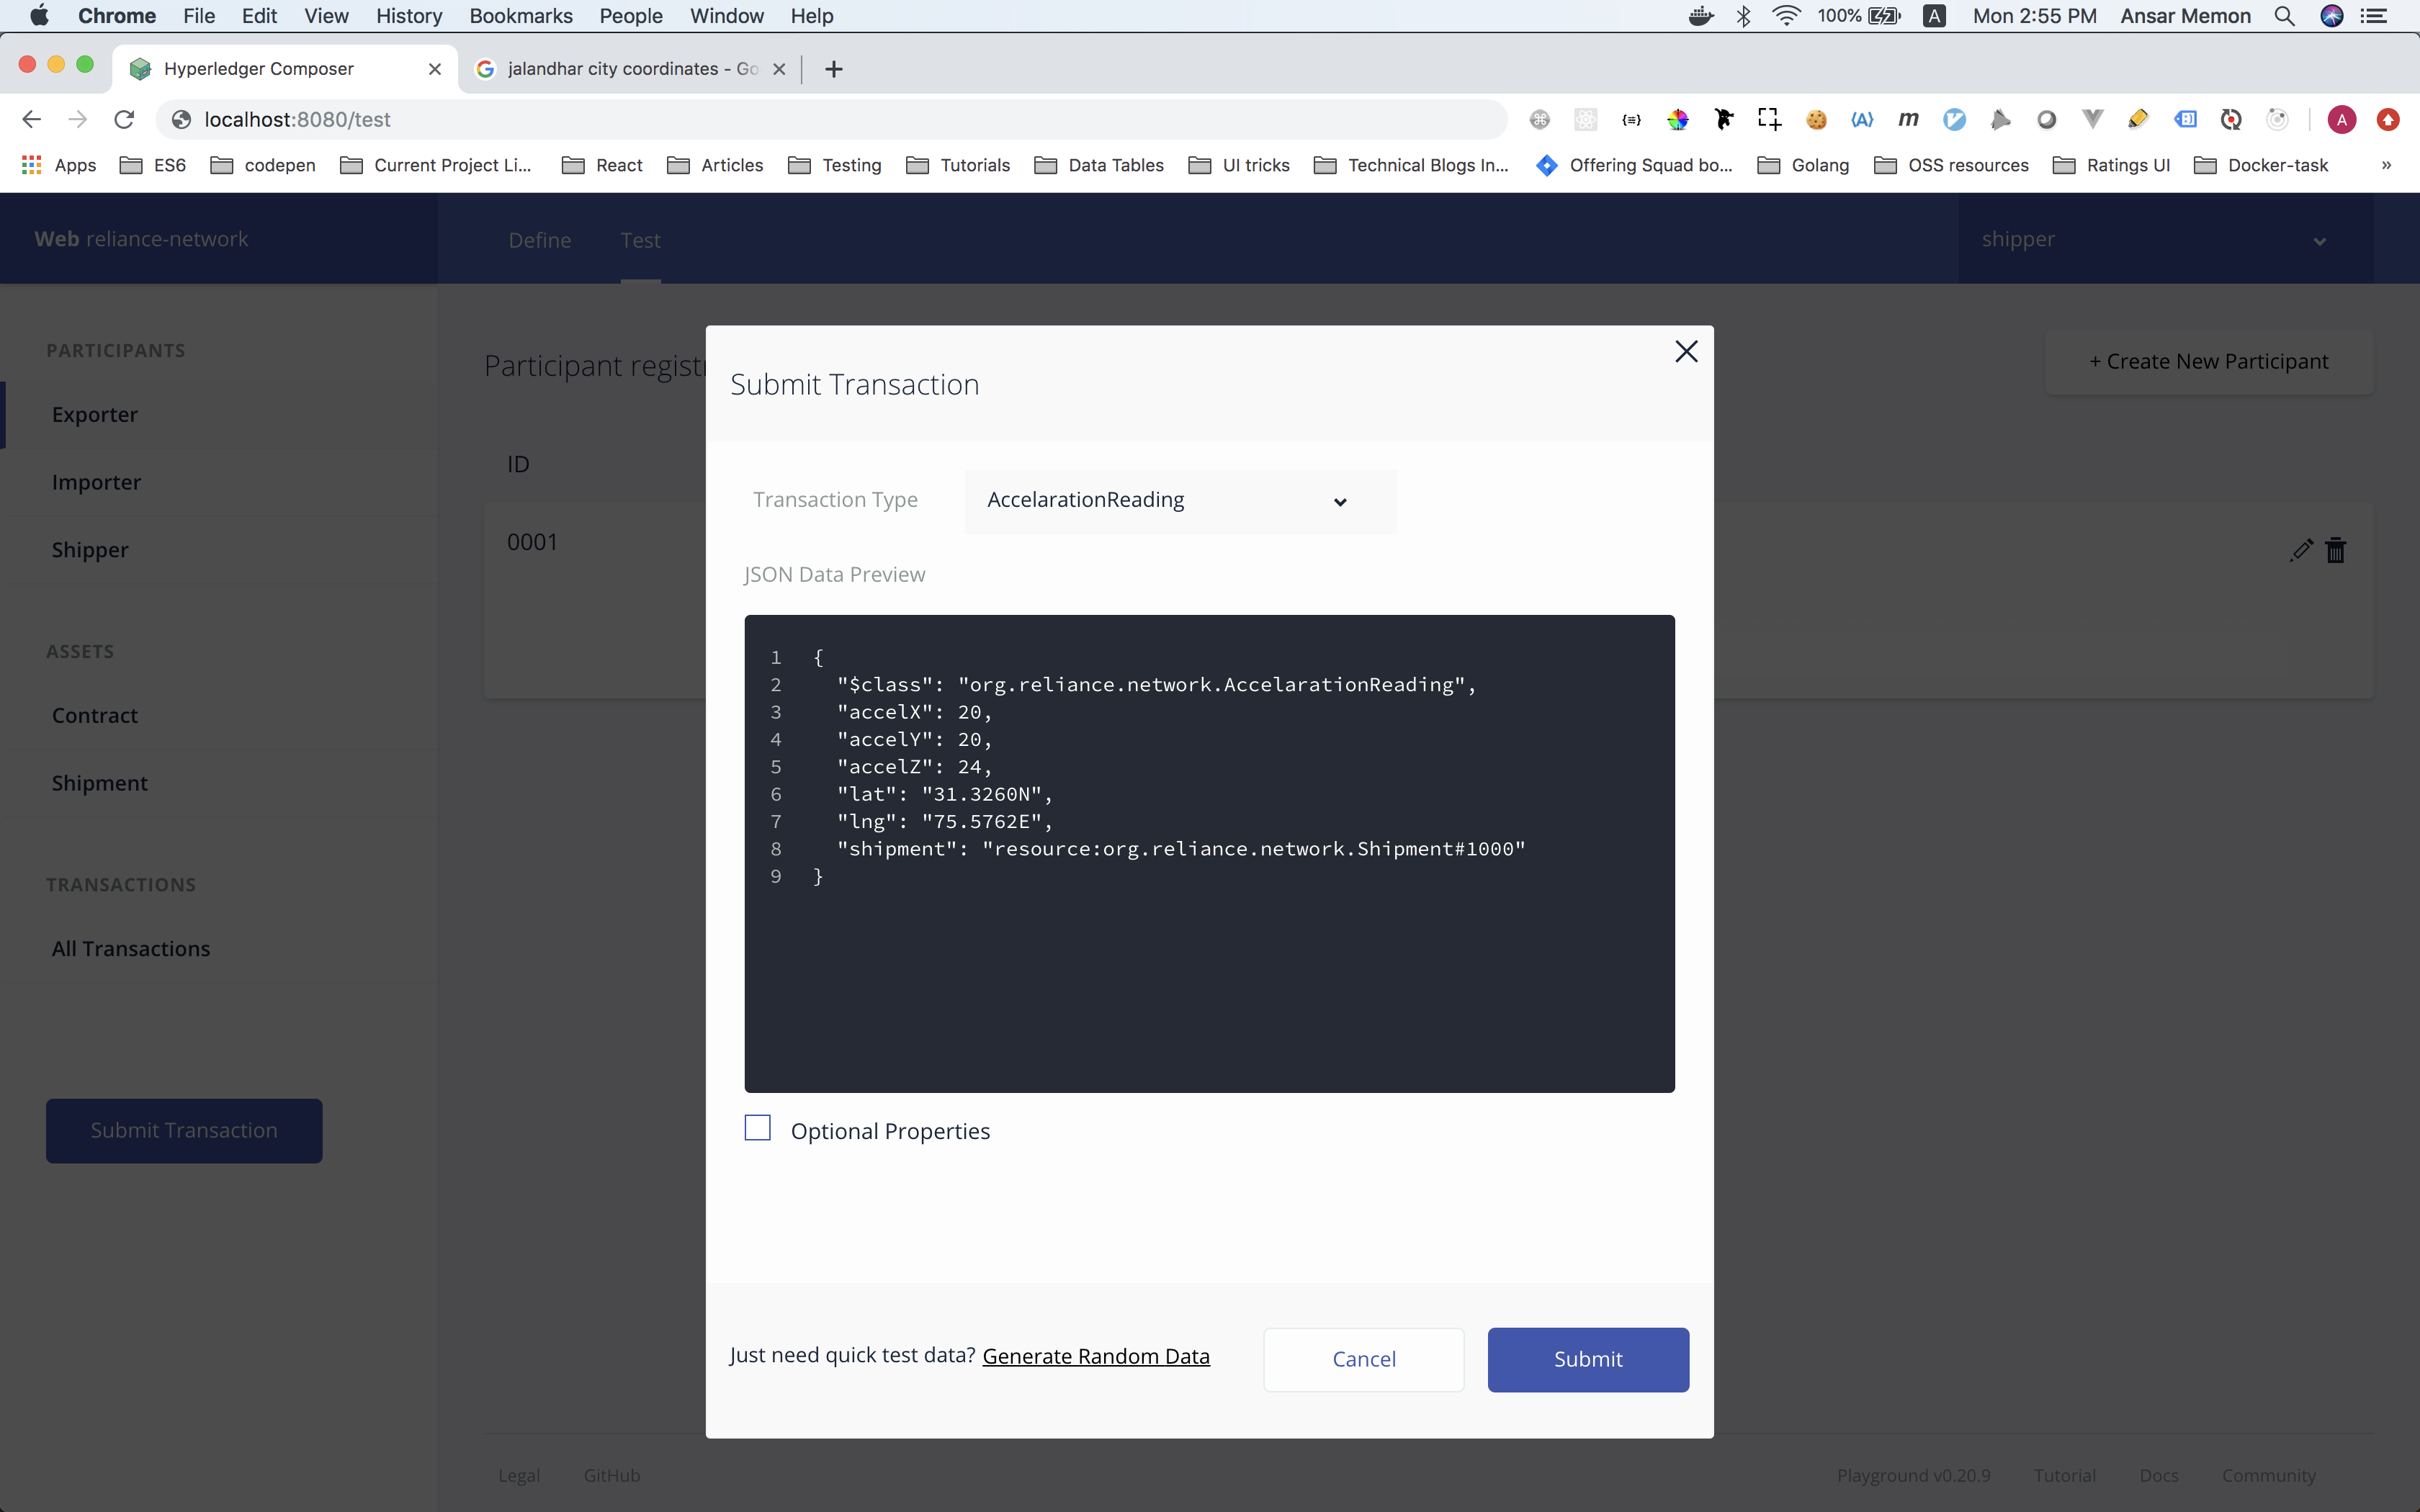Open the Transaction Type dropdown
2420x1512 pixels.
(1178, 500)
